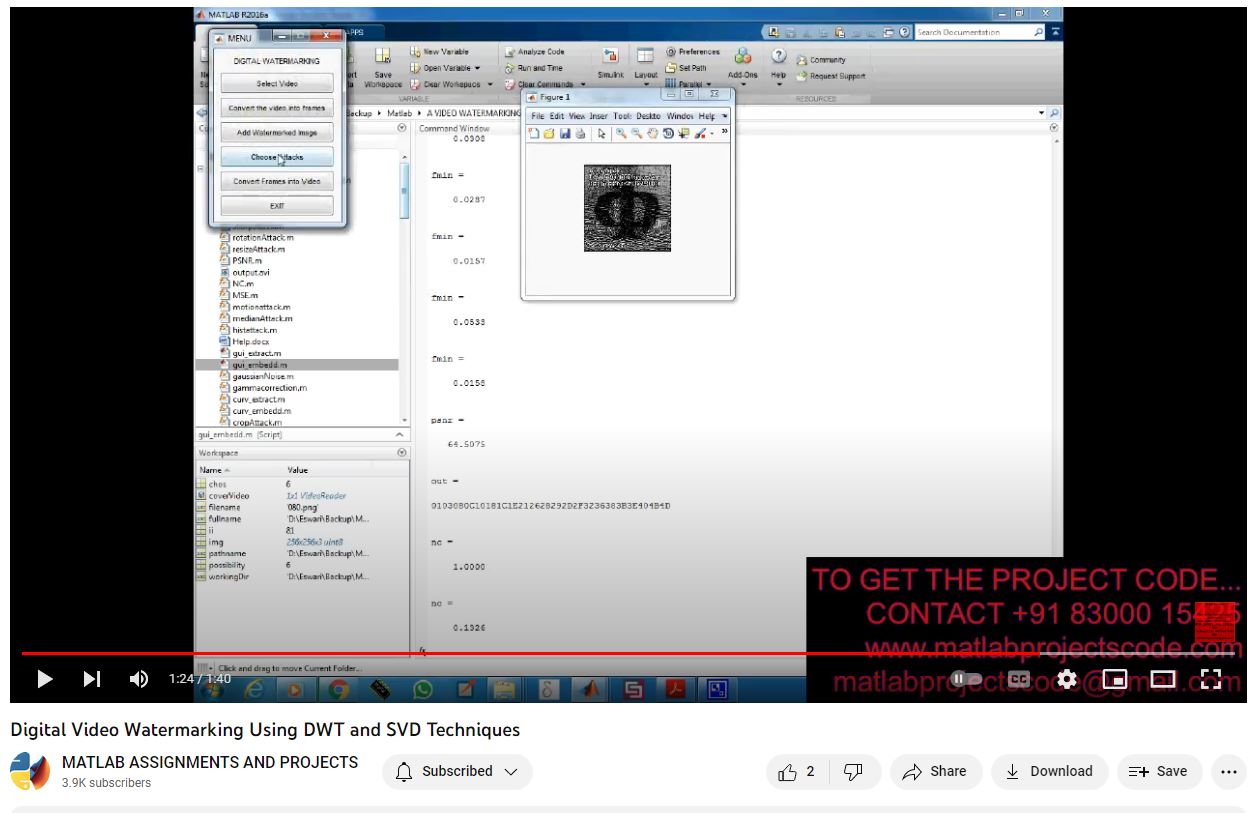Enter fullscreen mode
Image resolution: width=1258 pixels, height=813 pixels.
pos(1210,679)
